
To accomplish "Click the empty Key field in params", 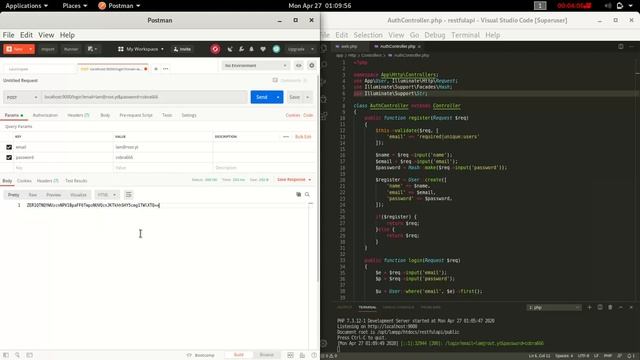I will (x=63, y=168).
